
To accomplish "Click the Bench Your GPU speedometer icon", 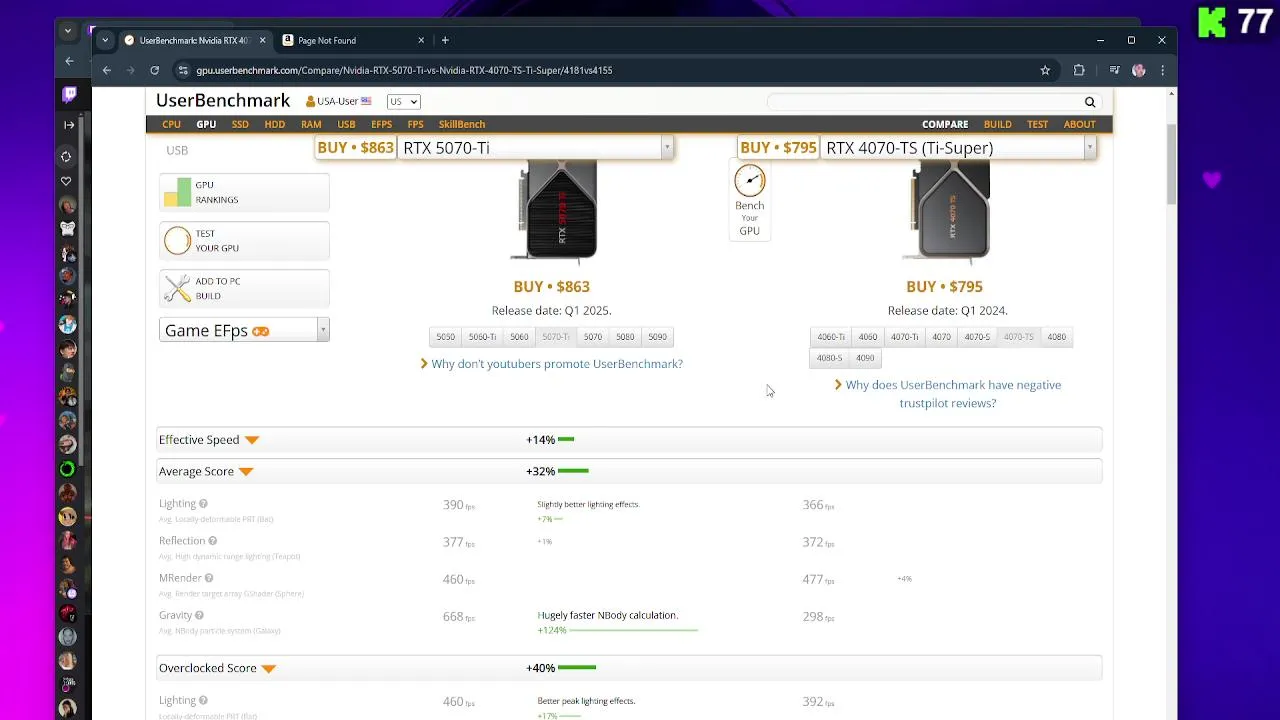I will click(749, 181).
